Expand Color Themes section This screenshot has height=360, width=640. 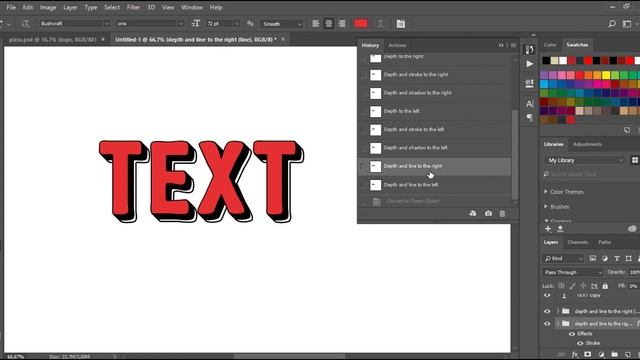pos(546,191)
